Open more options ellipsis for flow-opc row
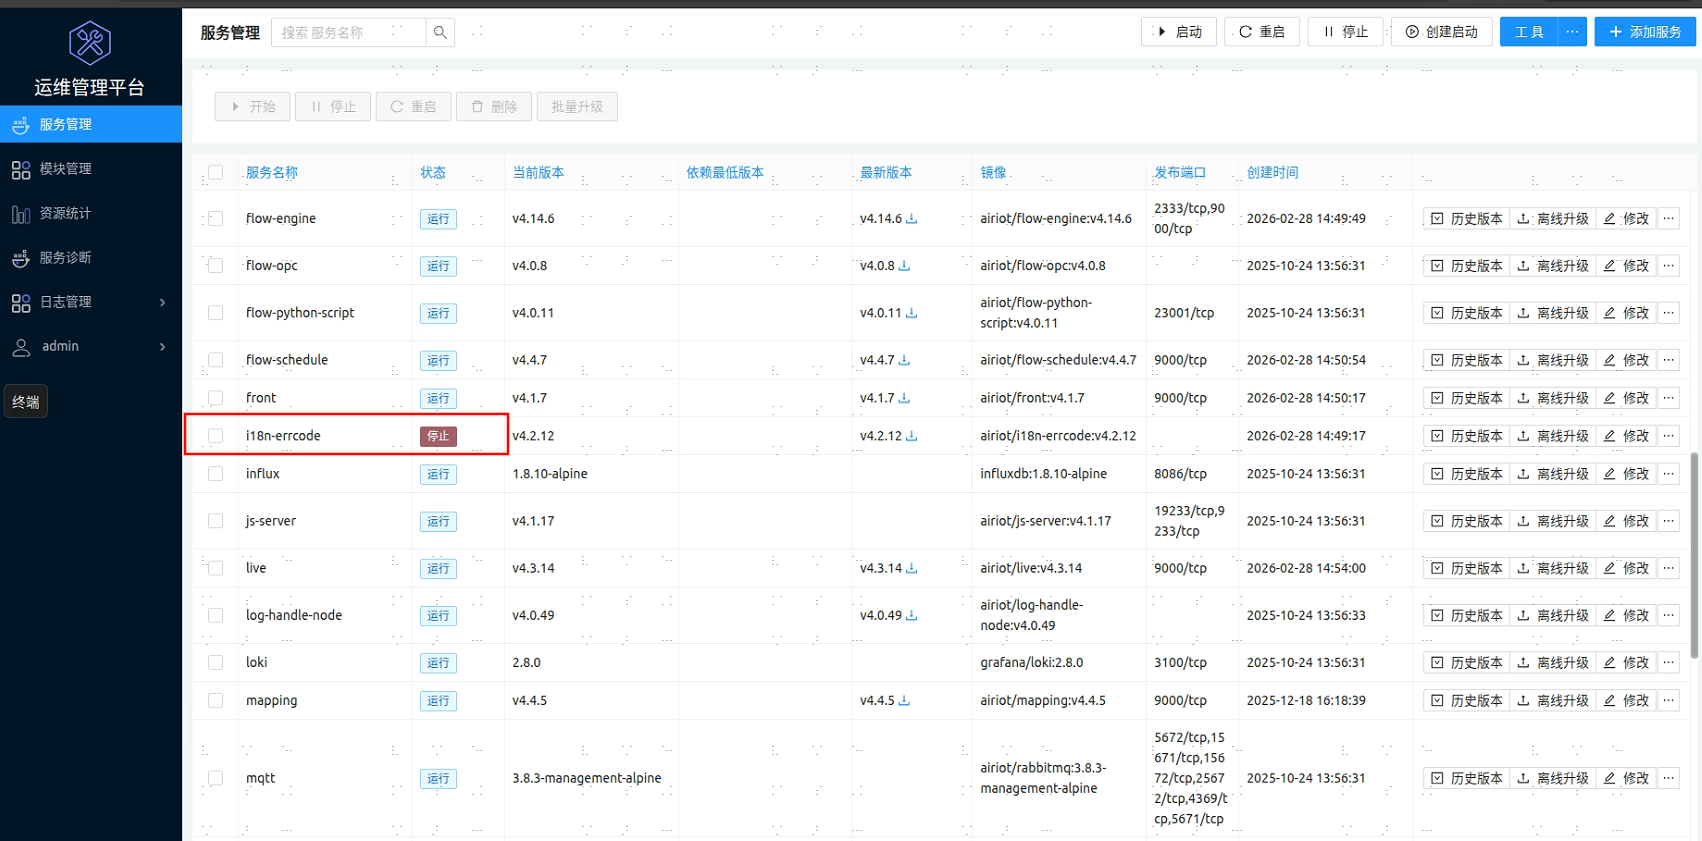Image resolution: width=1702 pixels, height=841 pixels. click(x=1668, y=266)
